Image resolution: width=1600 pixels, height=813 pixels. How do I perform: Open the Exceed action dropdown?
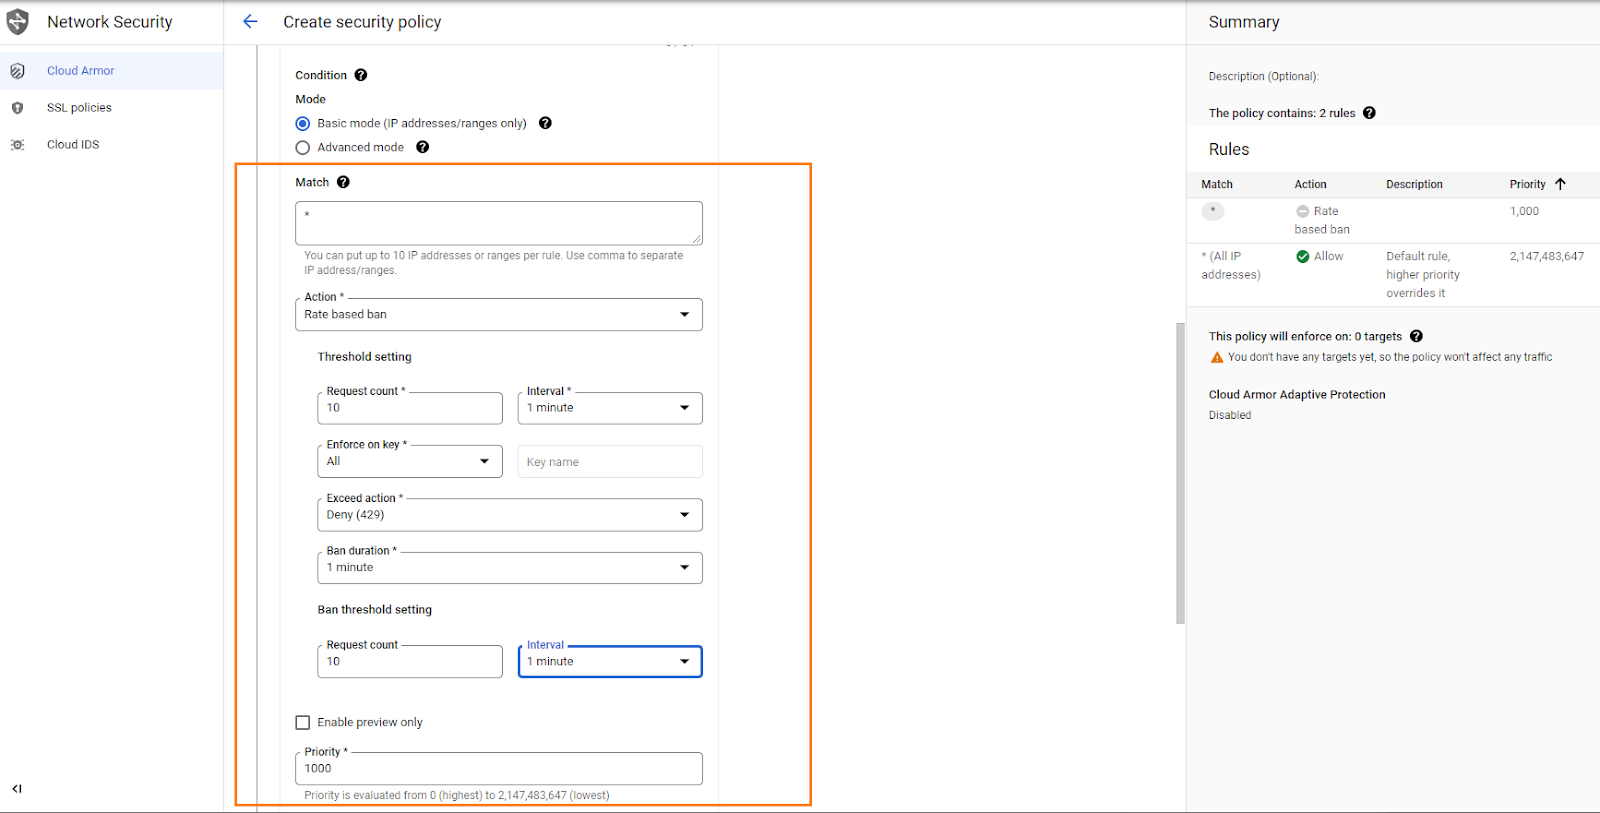(x=510, y=515)
